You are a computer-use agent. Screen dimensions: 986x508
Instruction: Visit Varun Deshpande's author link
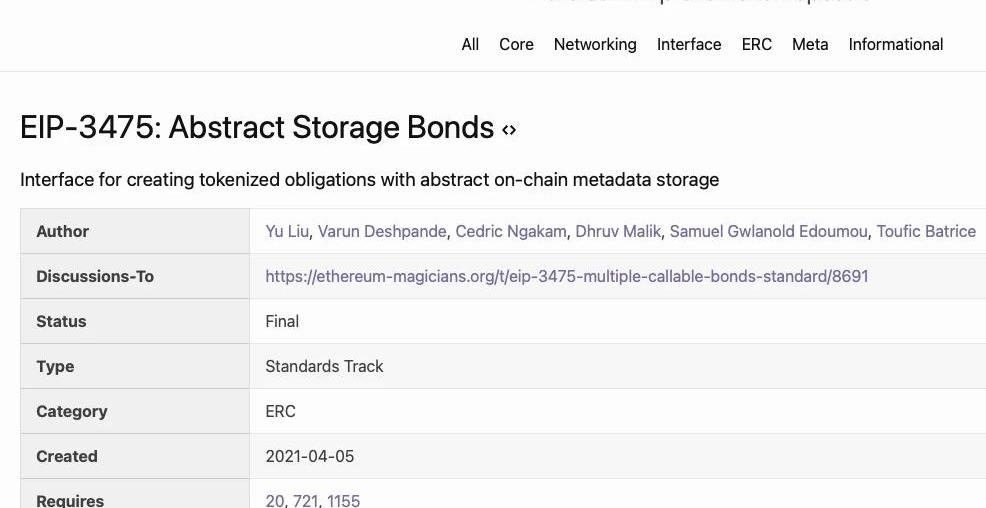point(382,231)
